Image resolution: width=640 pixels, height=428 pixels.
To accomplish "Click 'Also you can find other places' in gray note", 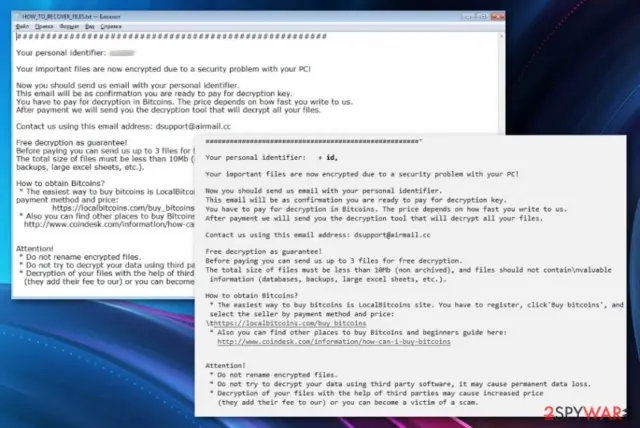I will (358, 333).
